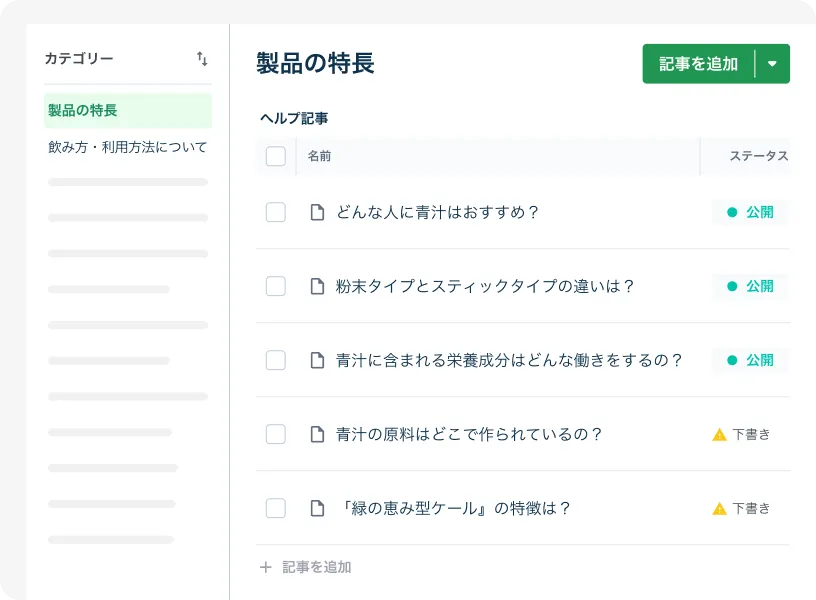The image size is (816, 600).
Task: Toggle the select-all checkbox in table header
Action: (x=276, y=156)
